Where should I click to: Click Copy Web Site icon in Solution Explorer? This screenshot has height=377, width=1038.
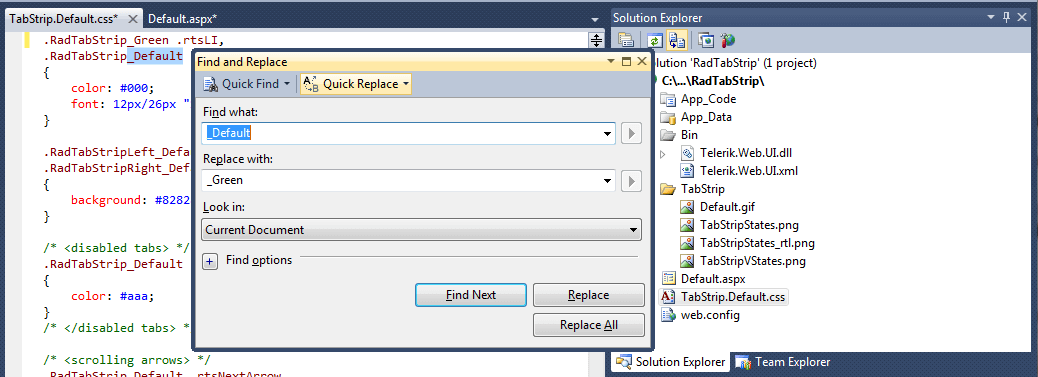point(707,40)
